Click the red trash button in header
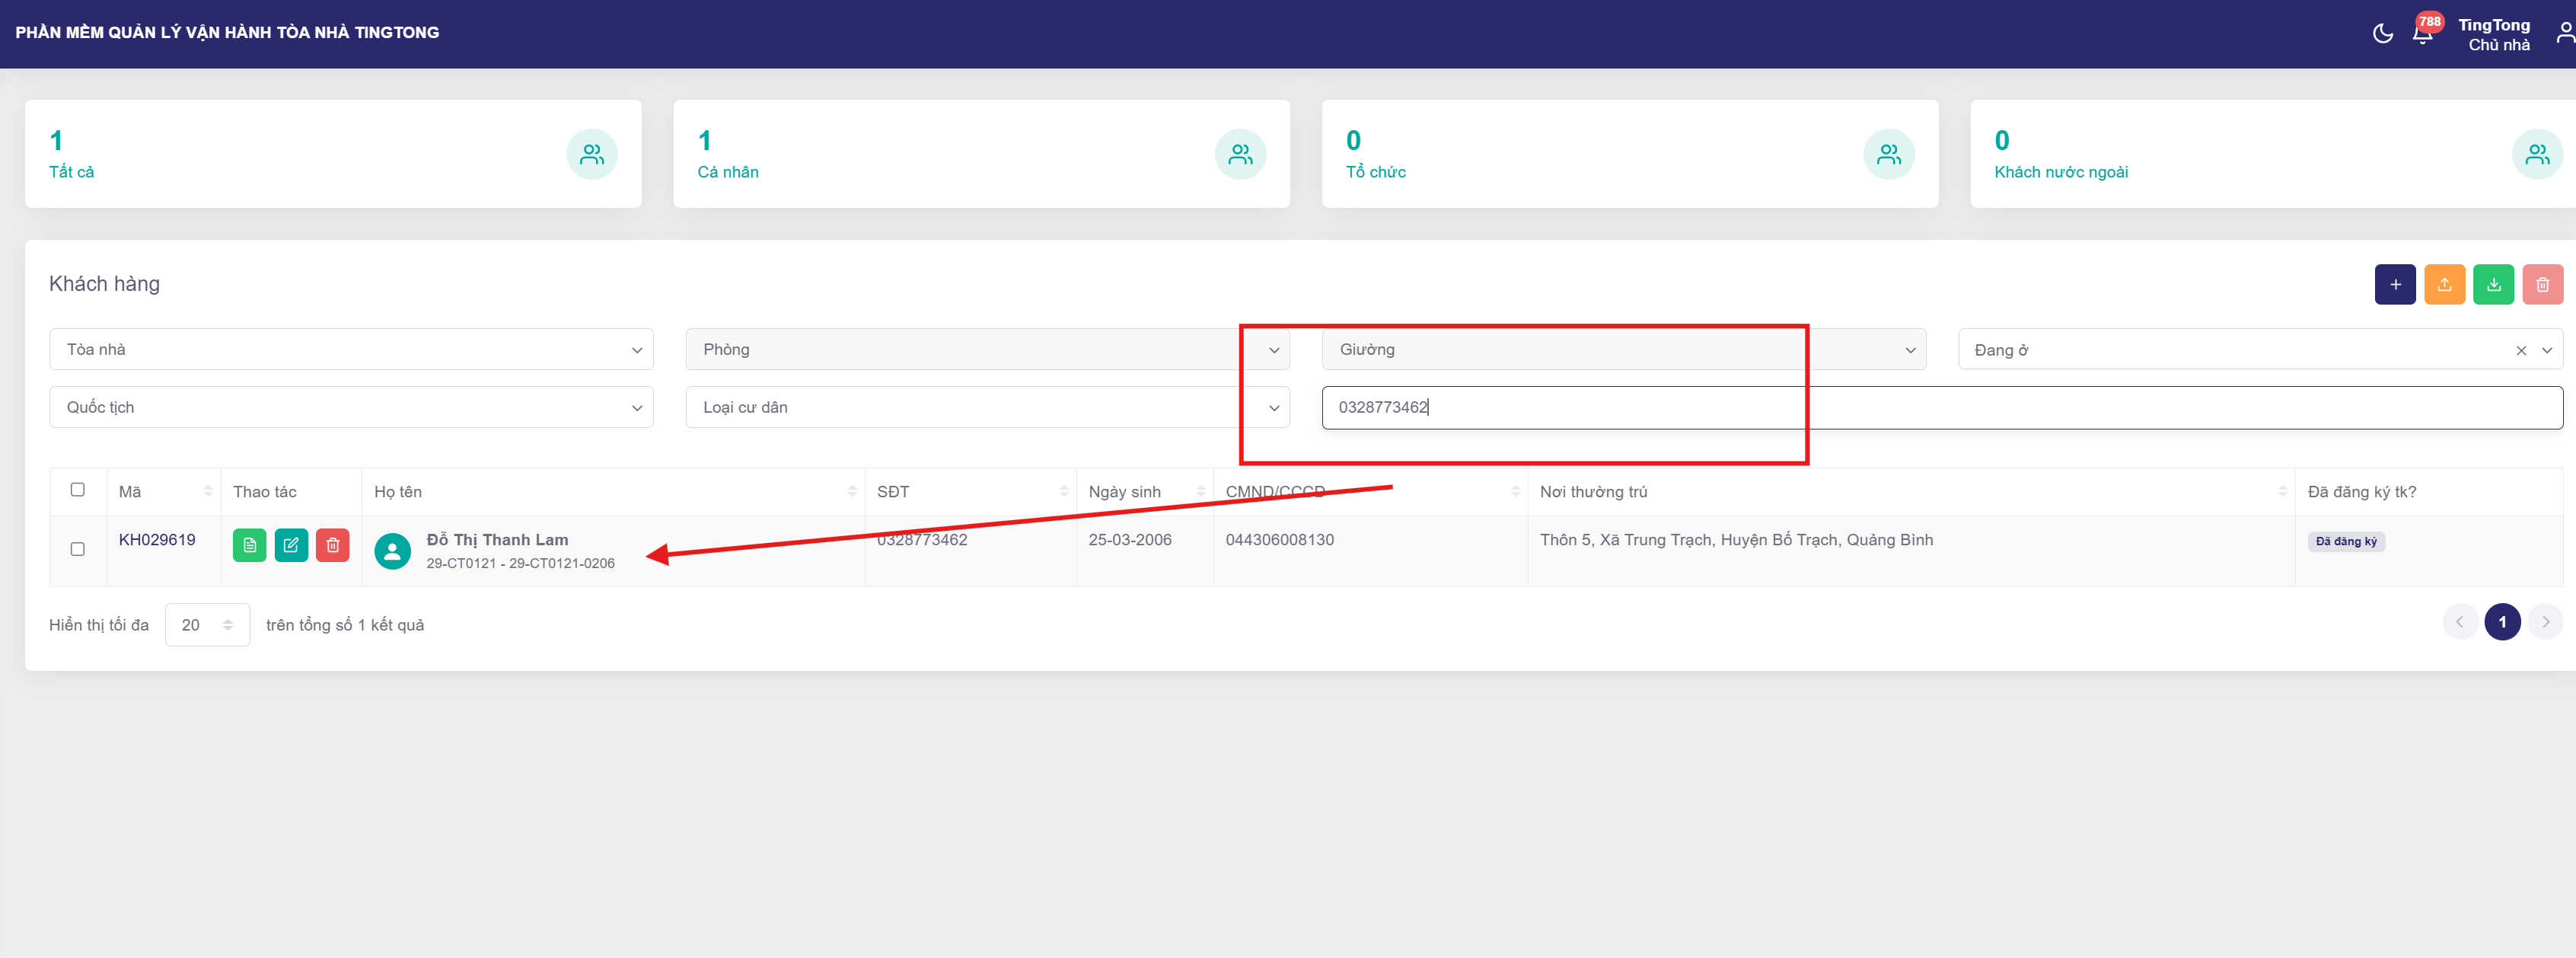 pyautogui.click(x=2542, y=285)
